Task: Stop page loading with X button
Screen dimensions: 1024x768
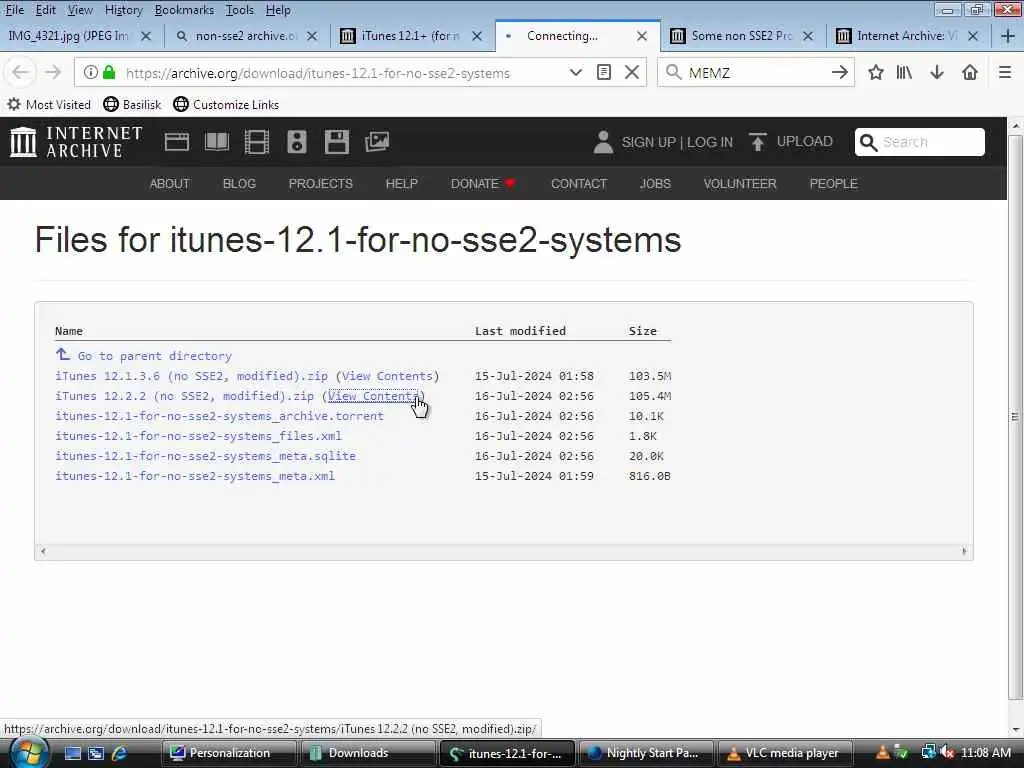Action: point(632,72)
